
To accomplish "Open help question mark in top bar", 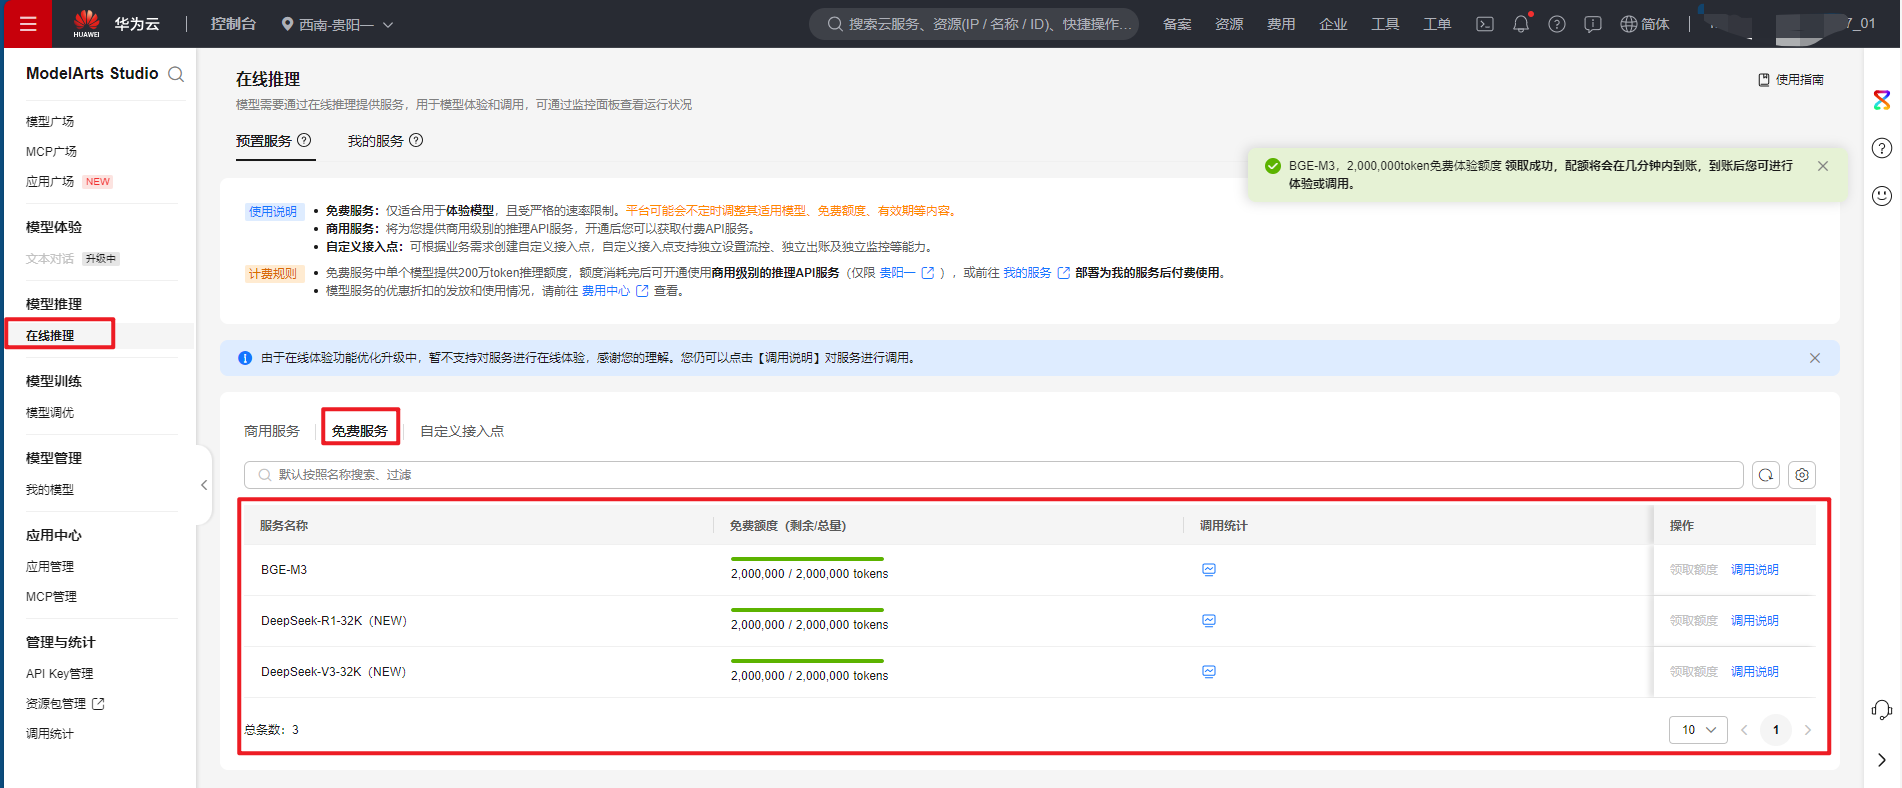I will [x=1557, y=24].
